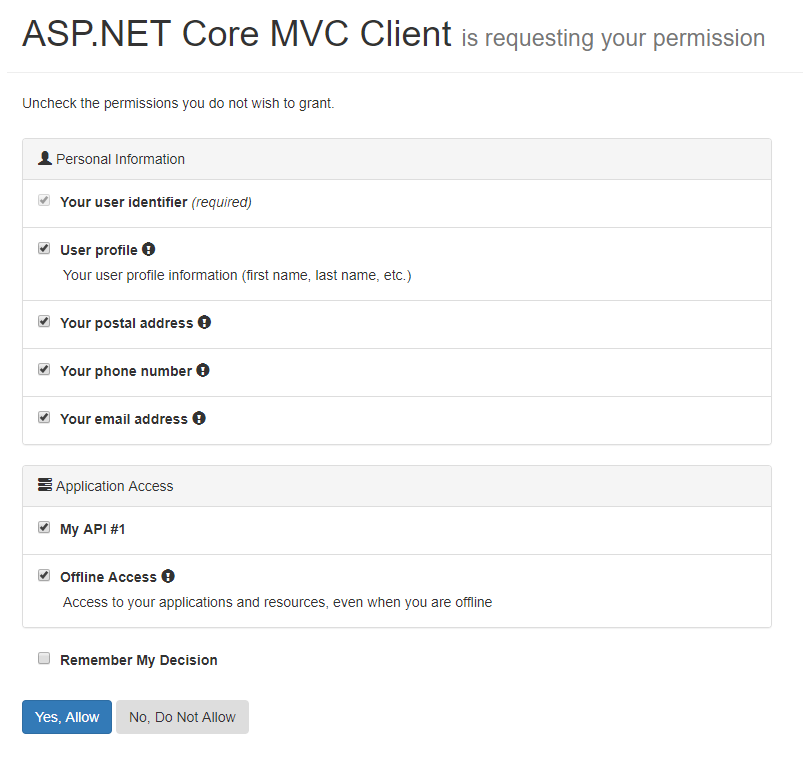Disable the Offline Access permission checkbox
The image size is (803, 758).
(44, 576)
